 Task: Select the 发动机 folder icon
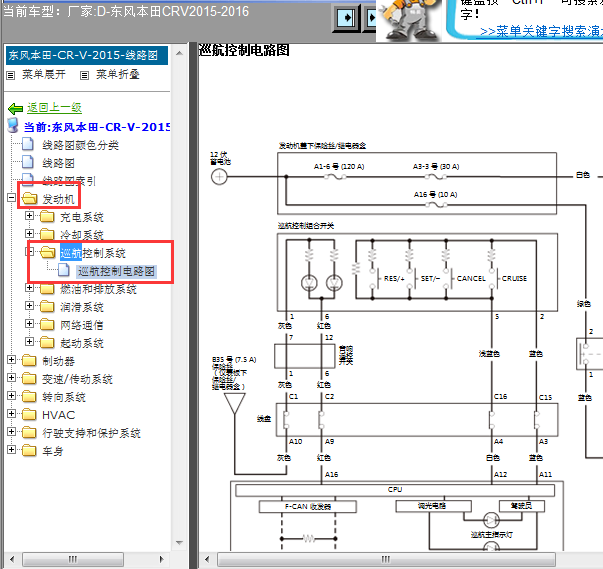coord(29,198)
